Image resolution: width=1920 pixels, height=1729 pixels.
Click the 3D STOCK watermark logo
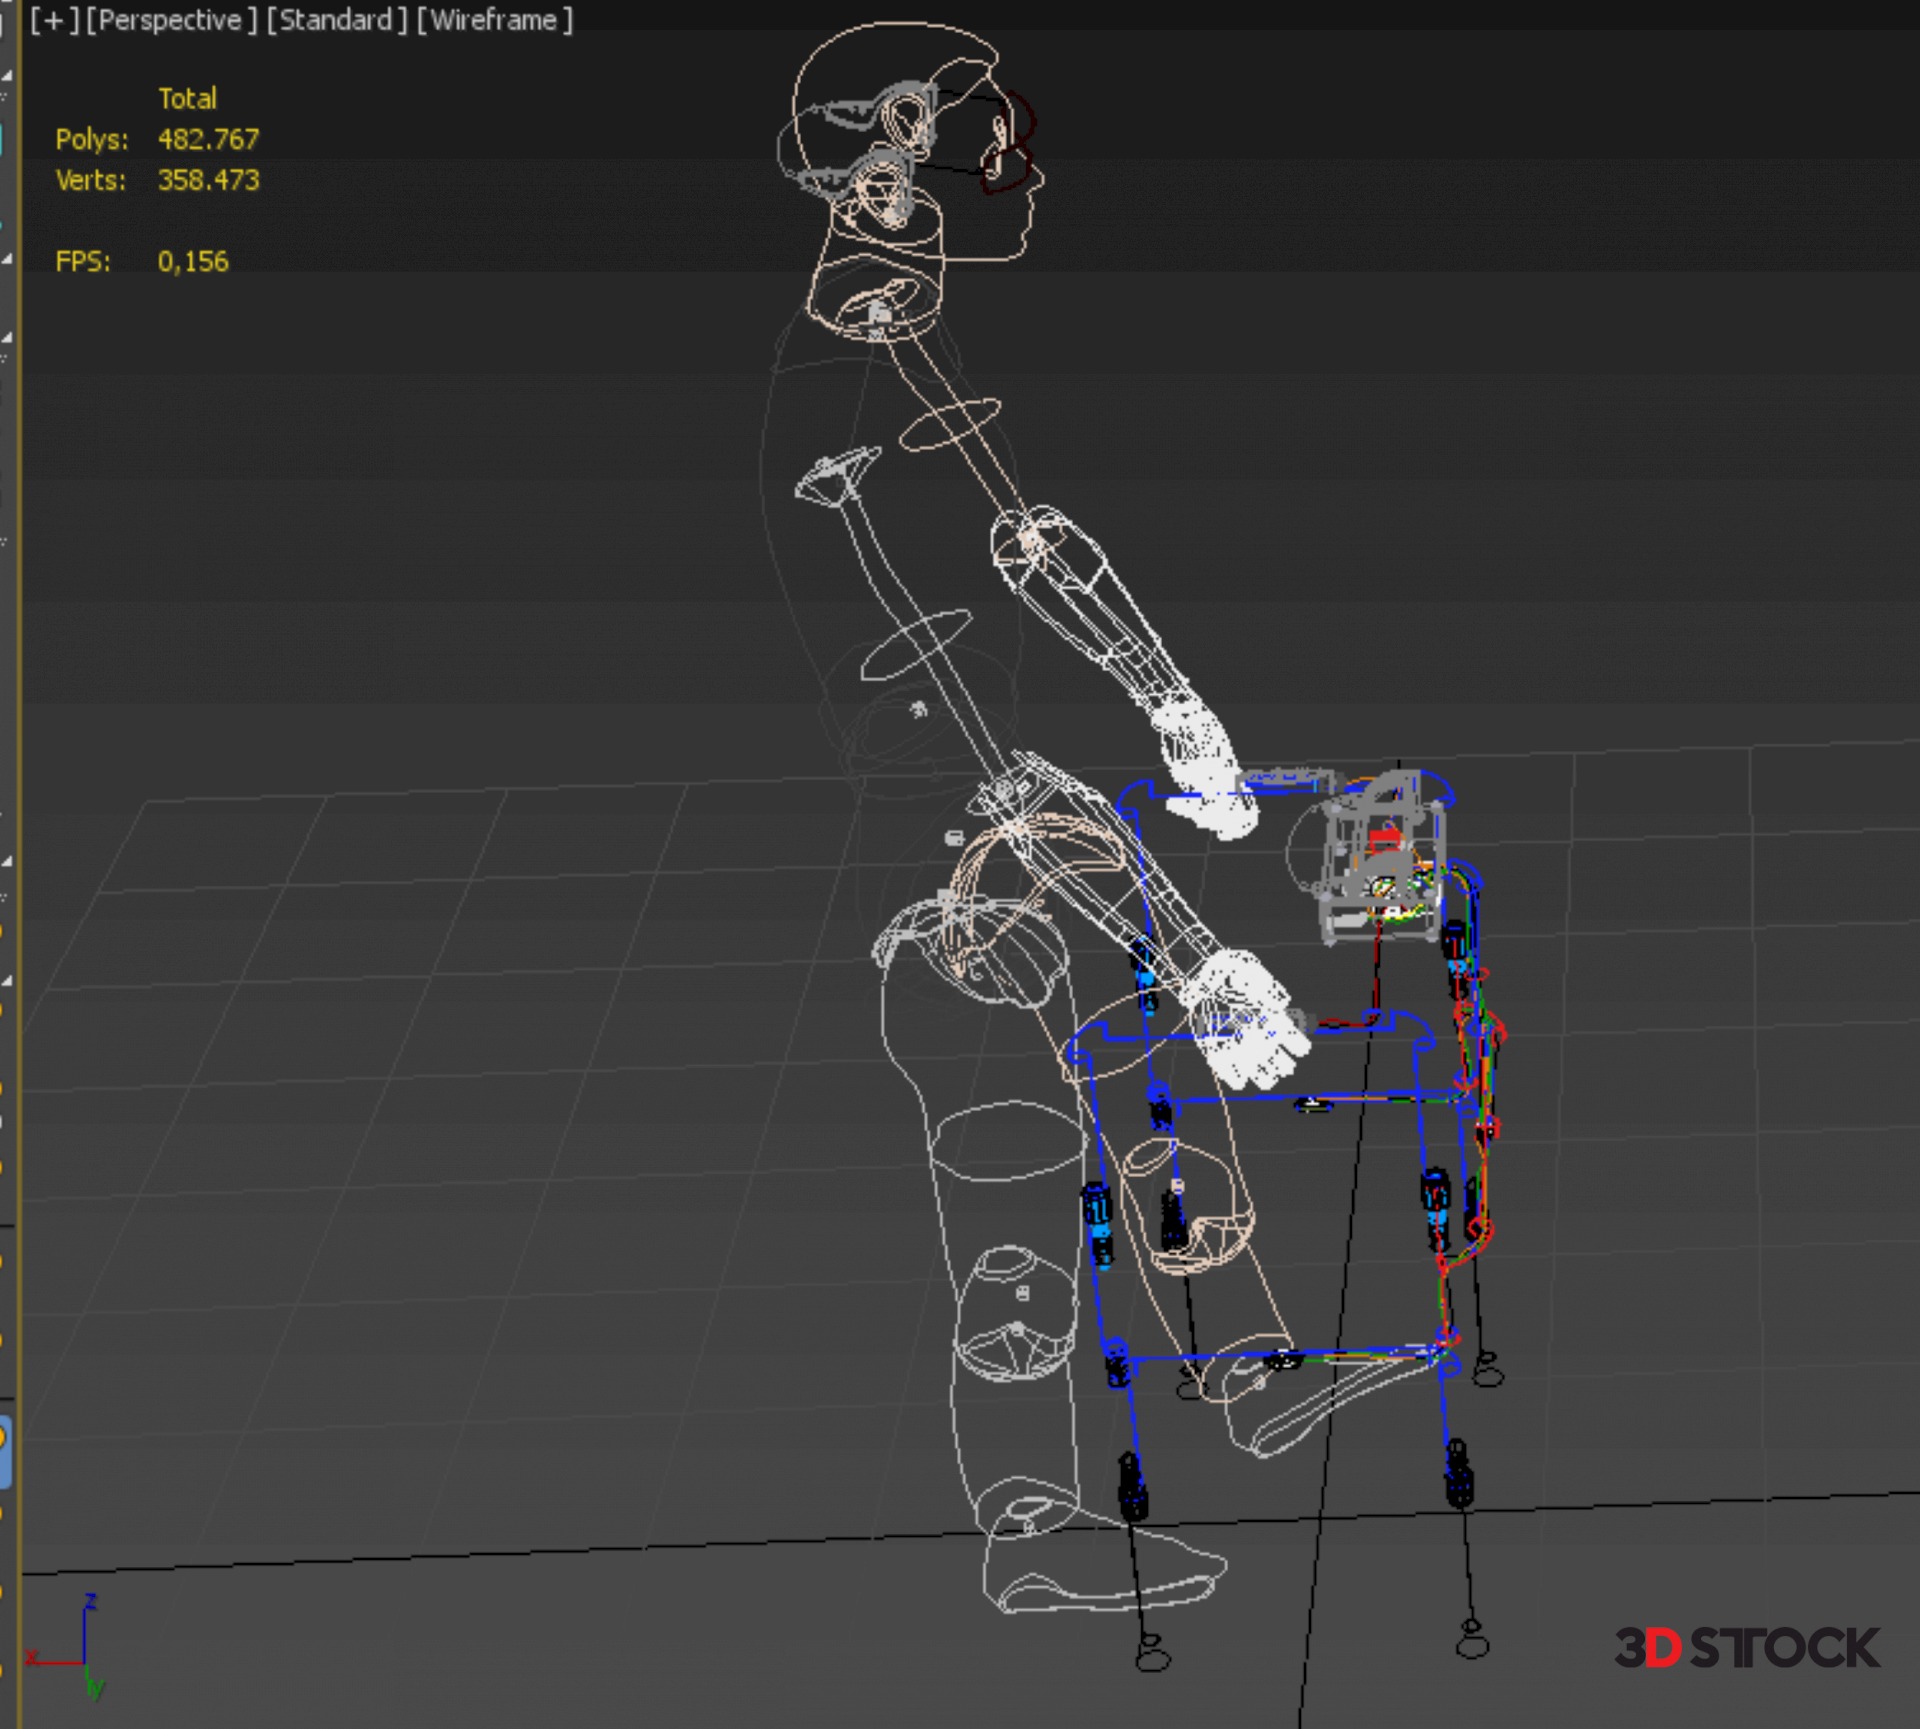point(1746,1648)
